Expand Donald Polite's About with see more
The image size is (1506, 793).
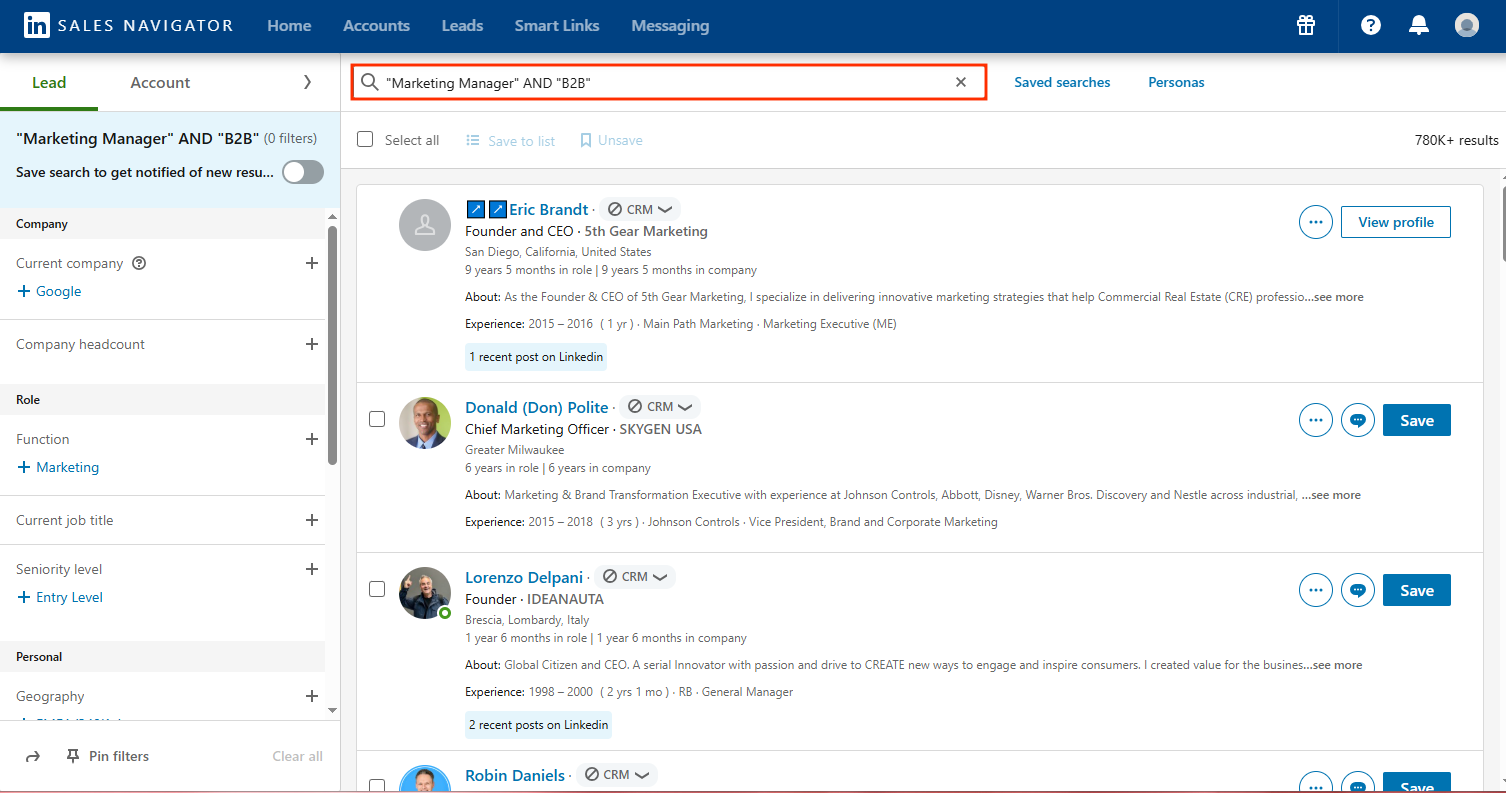point(1336,495)
